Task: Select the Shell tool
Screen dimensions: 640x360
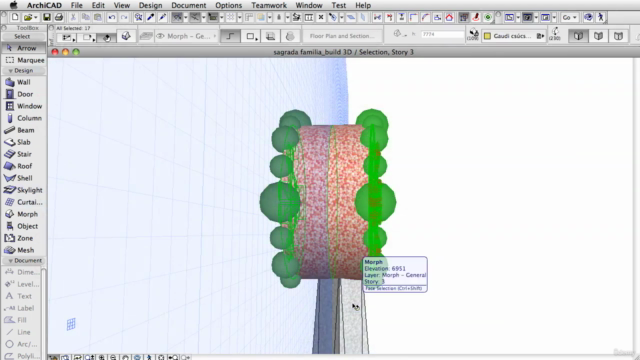Action: coord(24,178)
